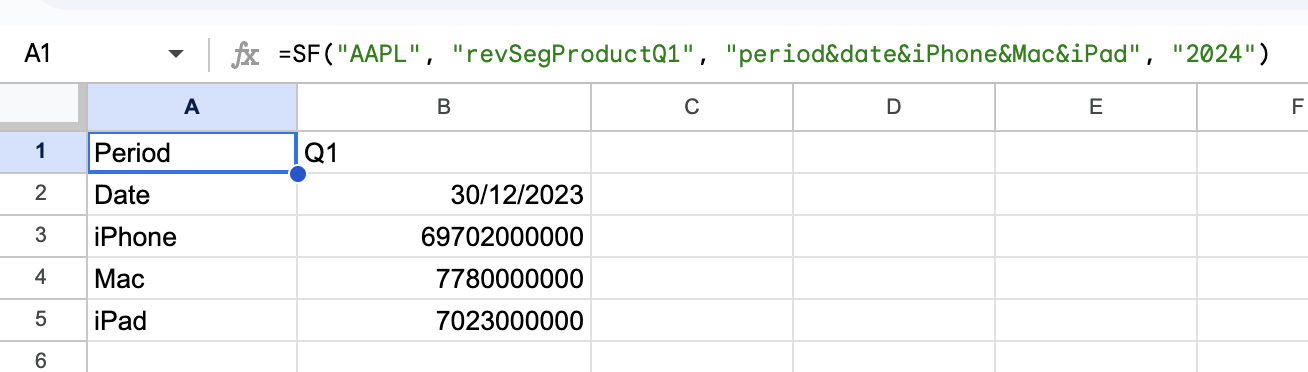
Task: Select row 3 header
Action: point(43,236)
